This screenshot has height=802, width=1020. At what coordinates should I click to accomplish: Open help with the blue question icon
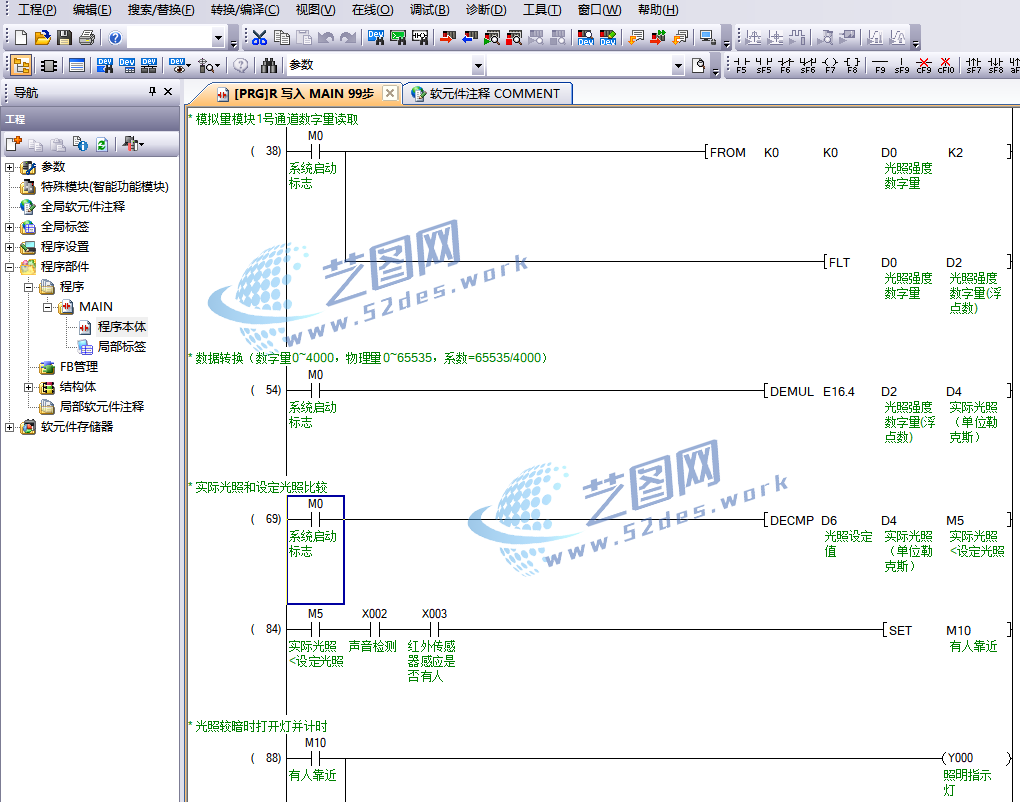coord(115,38)
